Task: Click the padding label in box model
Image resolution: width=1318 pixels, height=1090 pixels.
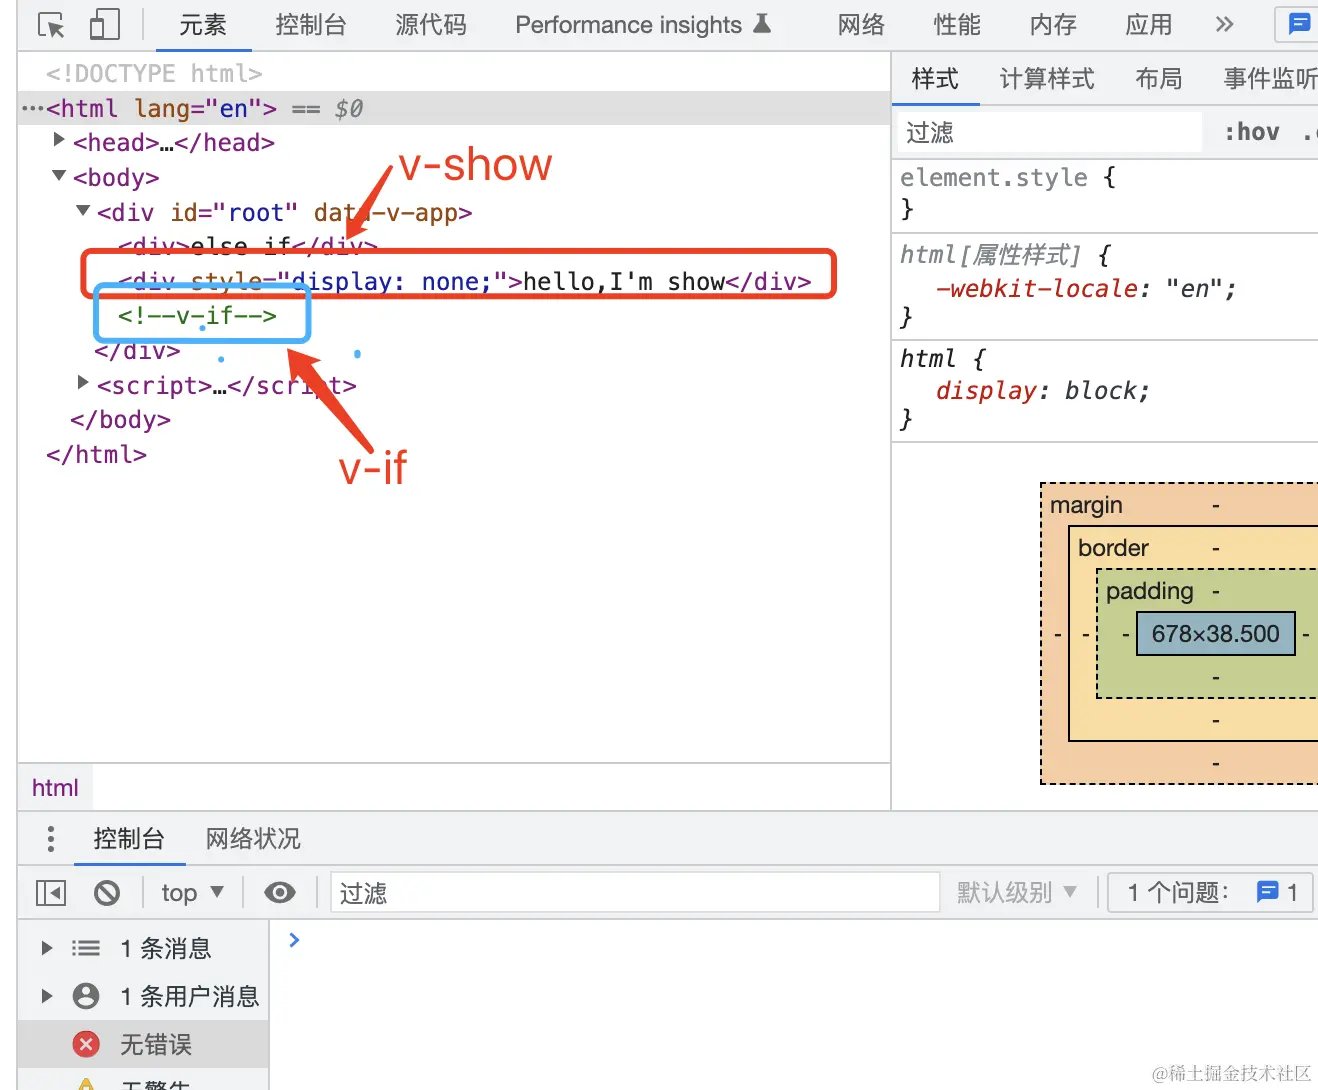Action: [1149, 591]
